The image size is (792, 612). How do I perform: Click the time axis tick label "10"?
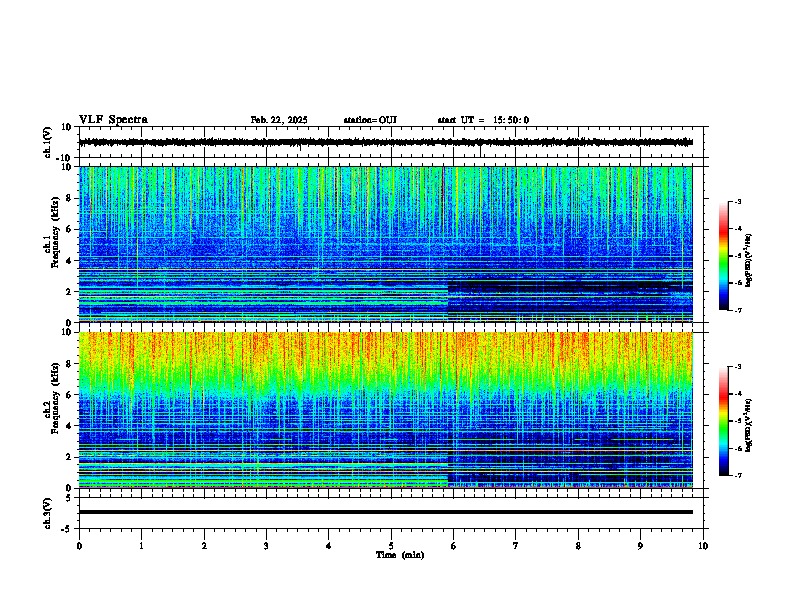[703, 546]
